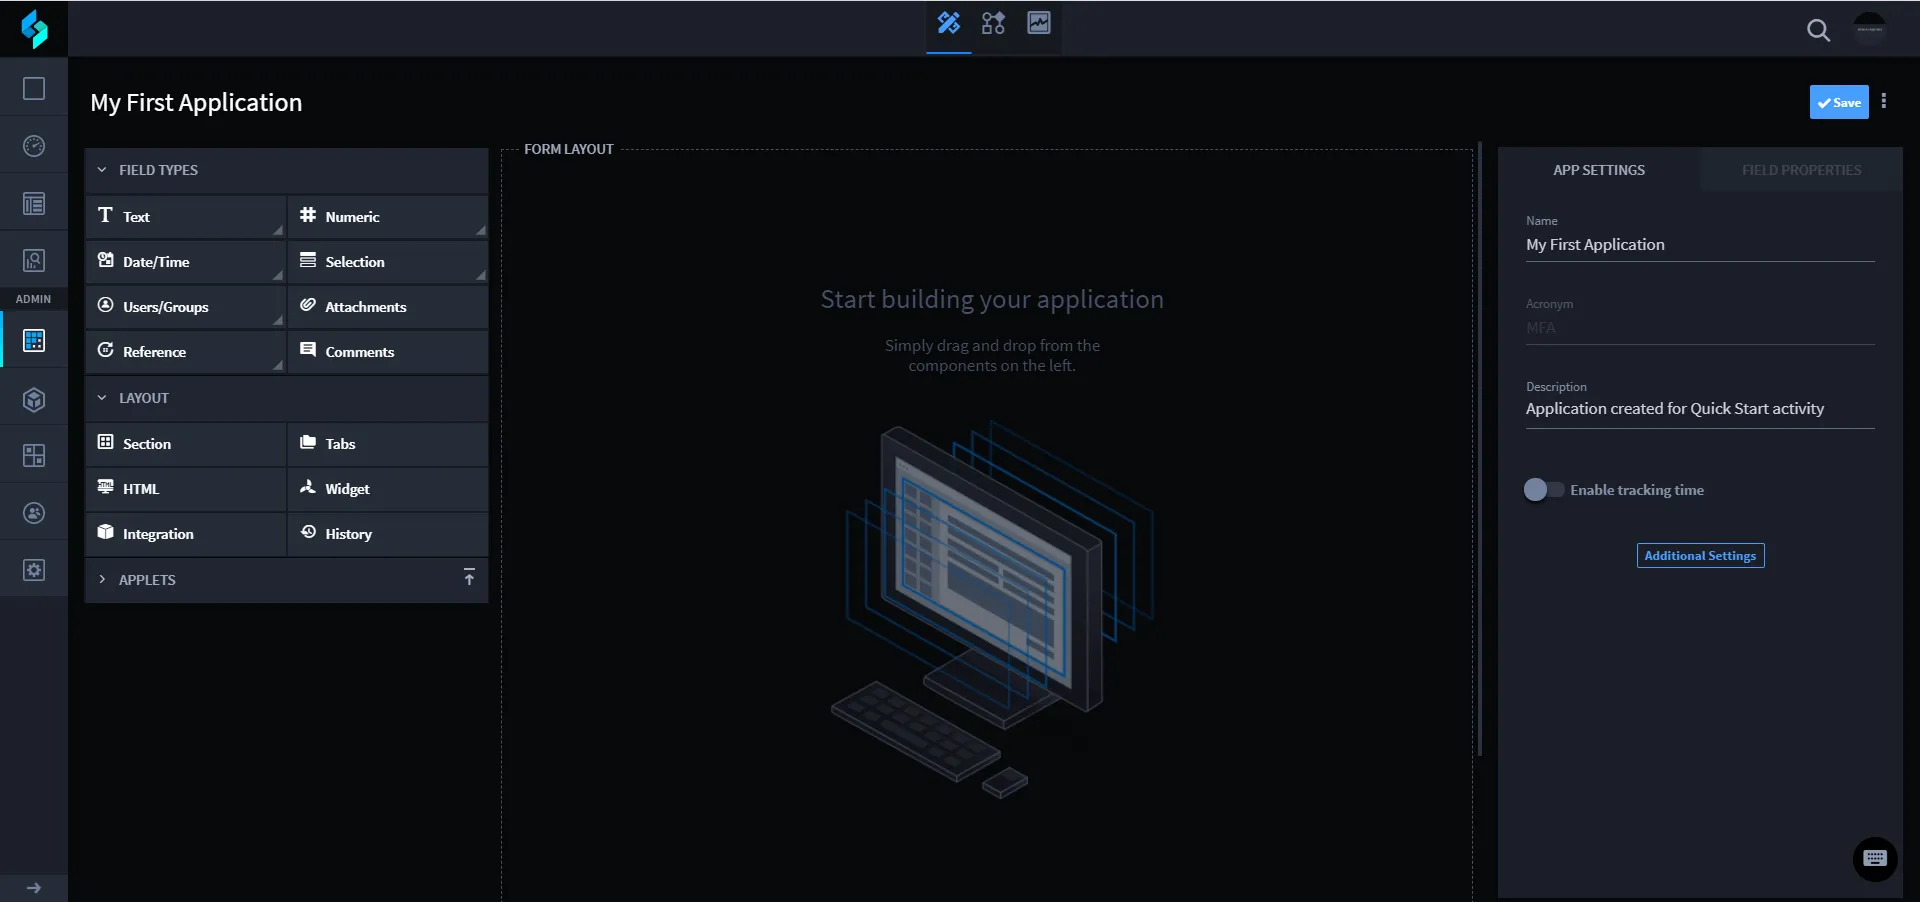
Task: Open the layout tiles icon in sidebar
Action: [34, 456]
